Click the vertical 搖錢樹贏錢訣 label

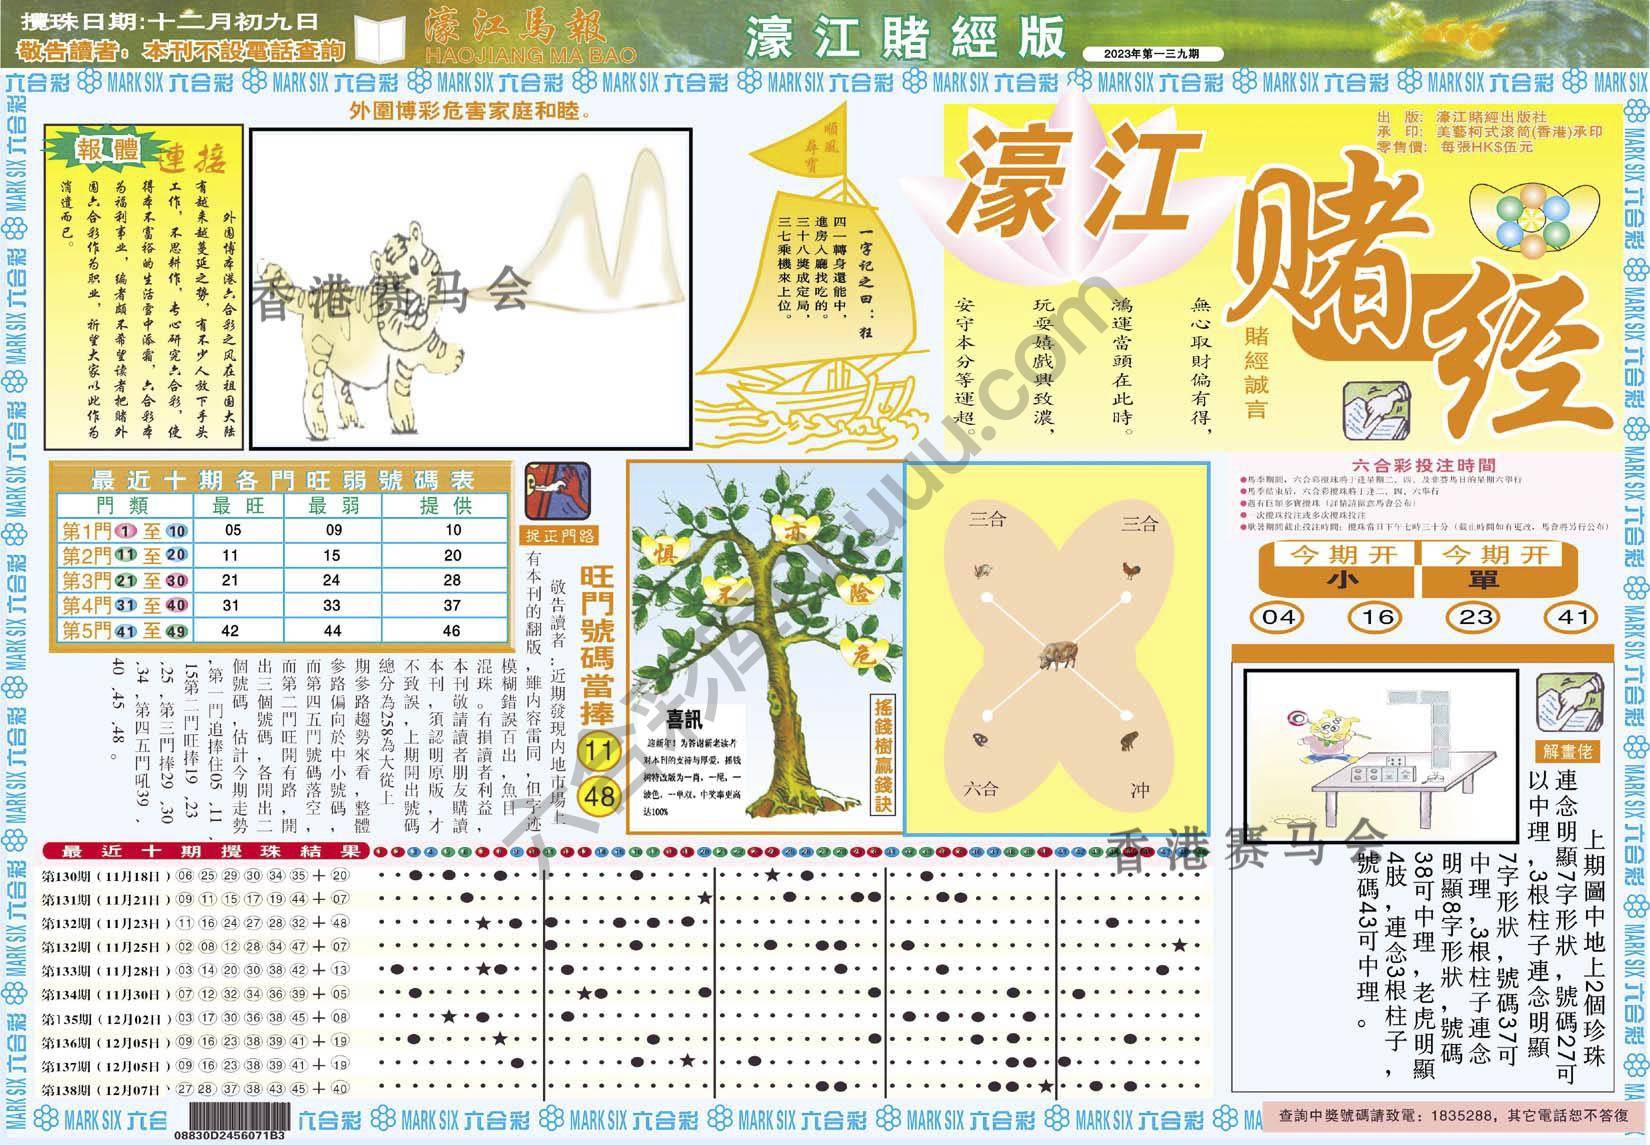point(882,755)
